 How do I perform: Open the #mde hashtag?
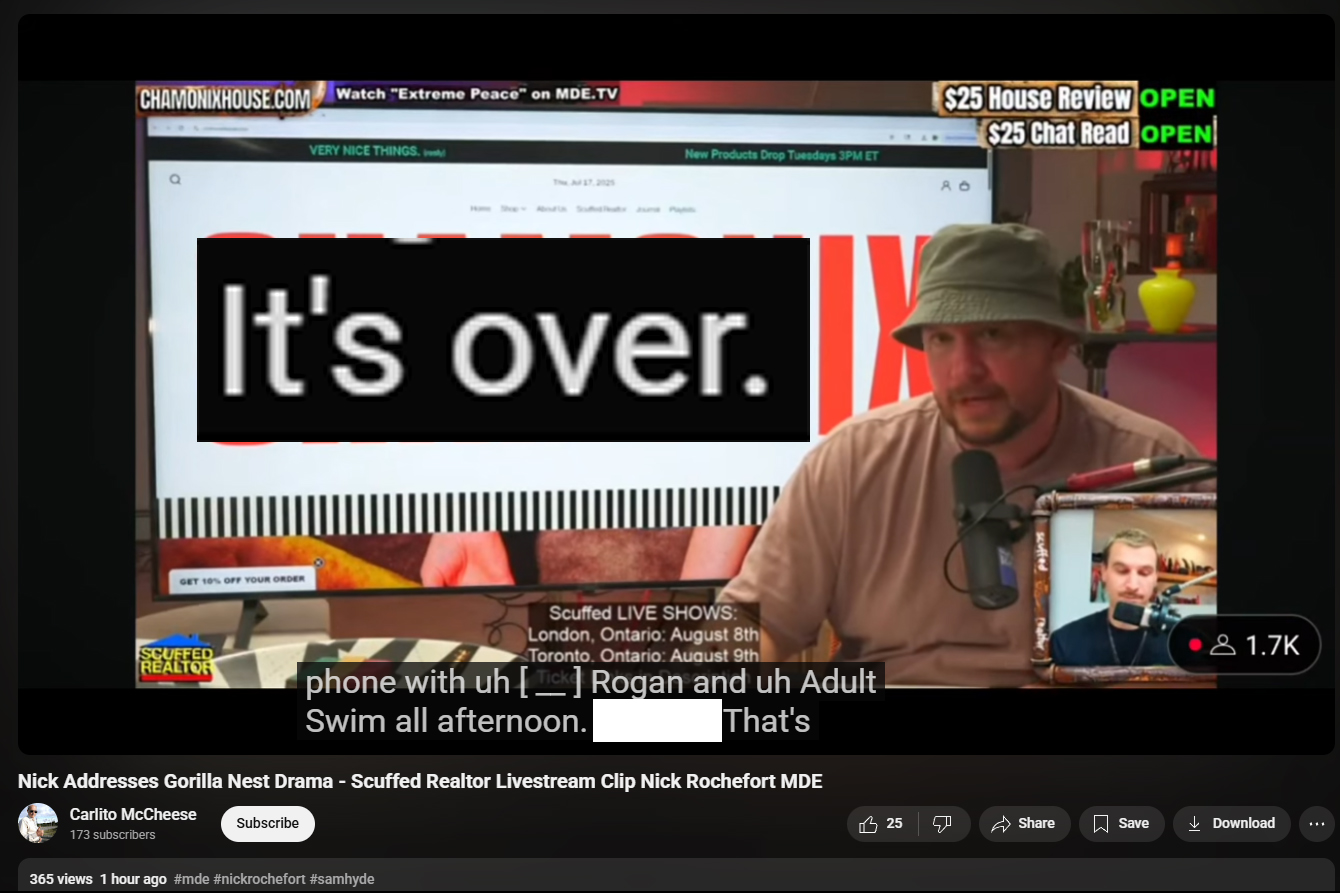(x=191, y=879)
